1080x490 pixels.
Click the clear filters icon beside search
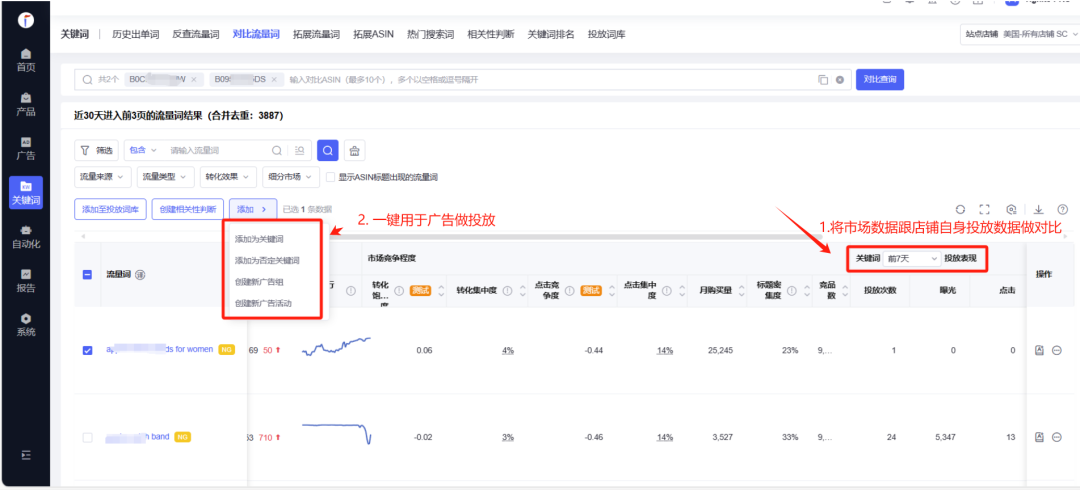tap(355, 150)
